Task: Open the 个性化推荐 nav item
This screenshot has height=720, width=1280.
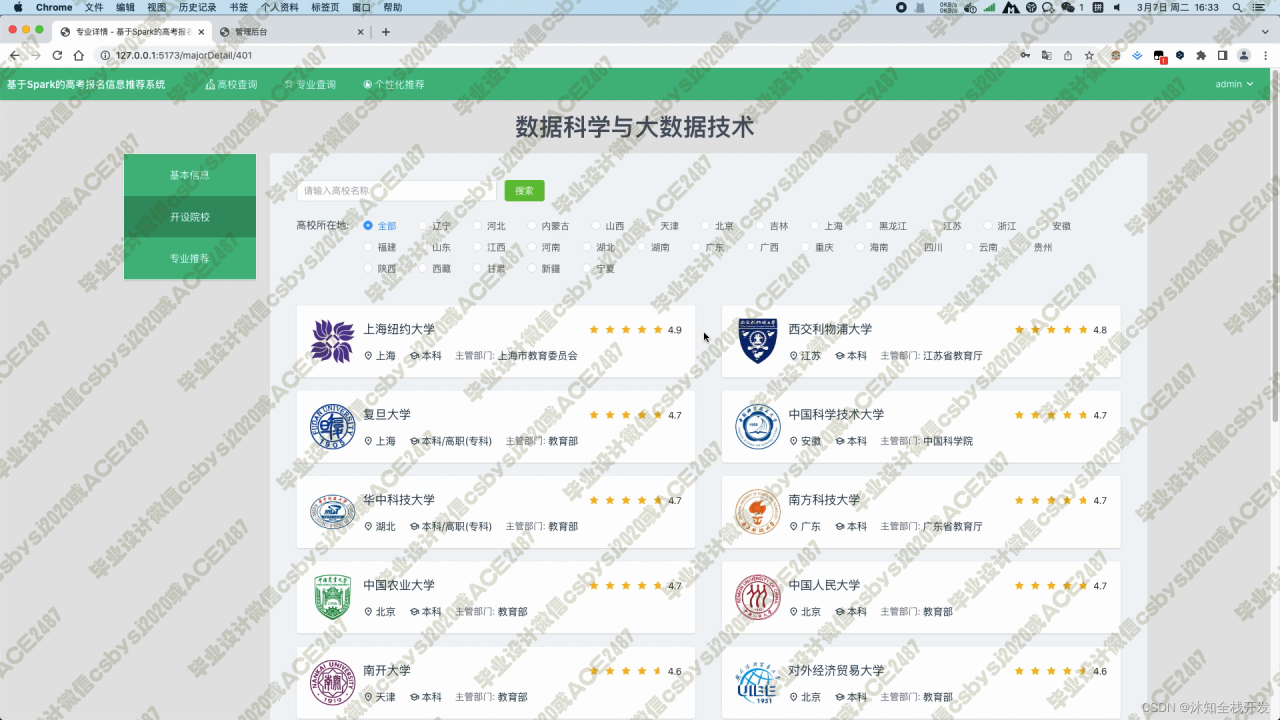Action: click(x=394, y=85)
